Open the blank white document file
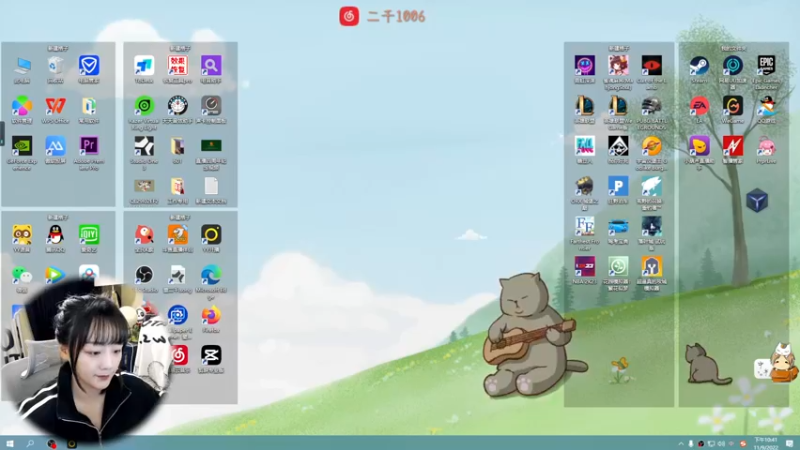This screenshot has height=450, width=800. [x=211, y=186]
